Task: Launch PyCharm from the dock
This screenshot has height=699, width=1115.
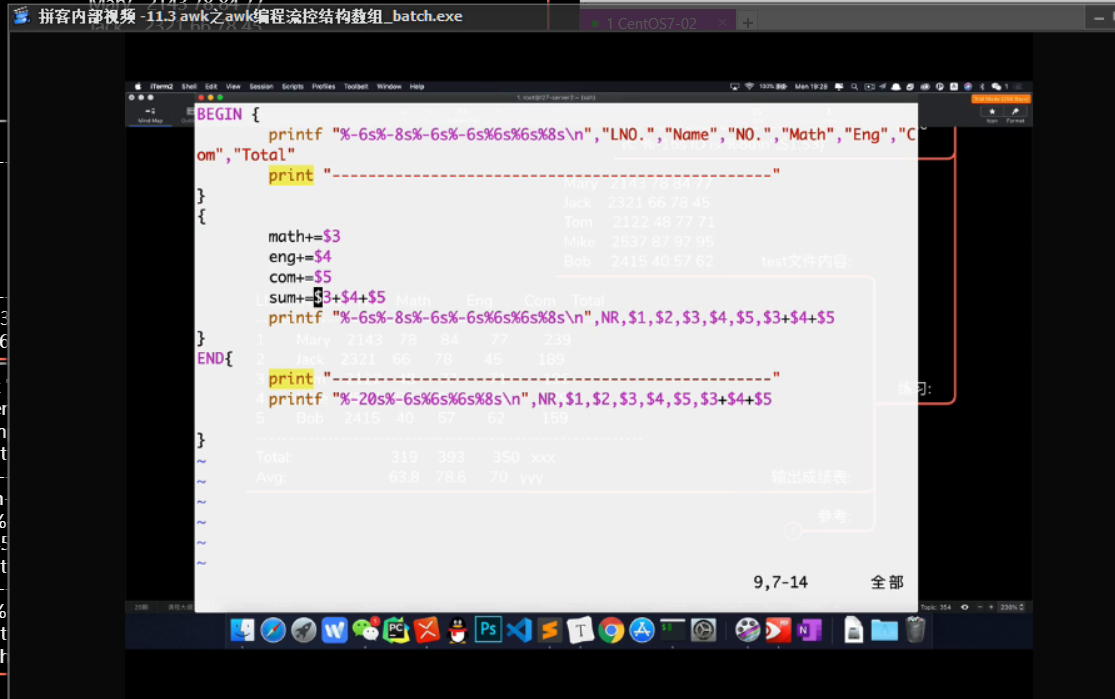Action: [x=396, y=630]
